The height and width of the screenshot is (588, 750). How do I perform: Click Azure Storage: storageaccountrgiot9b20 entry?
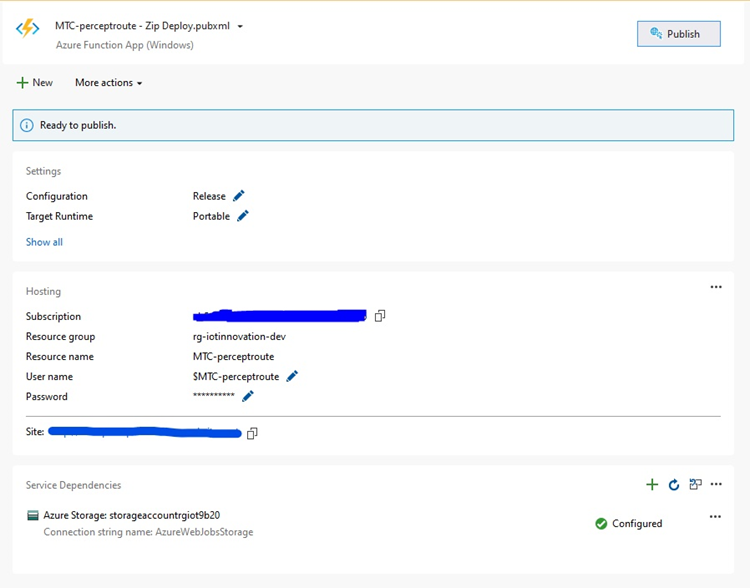(132, 515)
